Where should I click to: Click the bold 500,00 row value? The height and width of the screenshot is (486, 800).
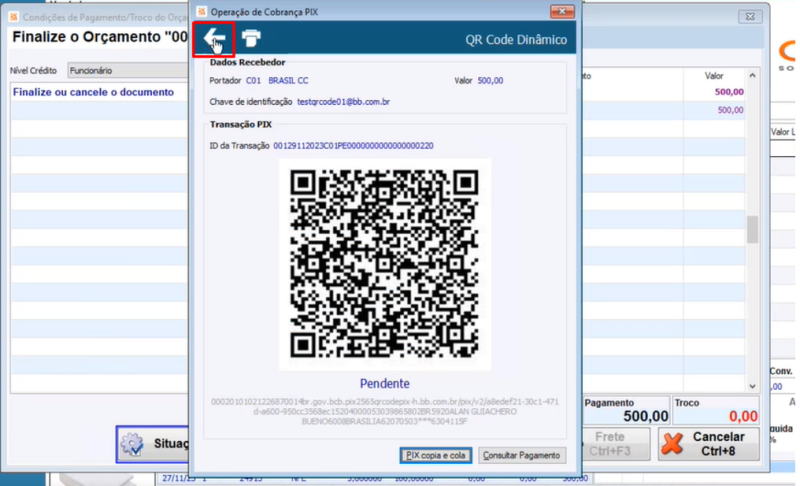click(729, 92)
